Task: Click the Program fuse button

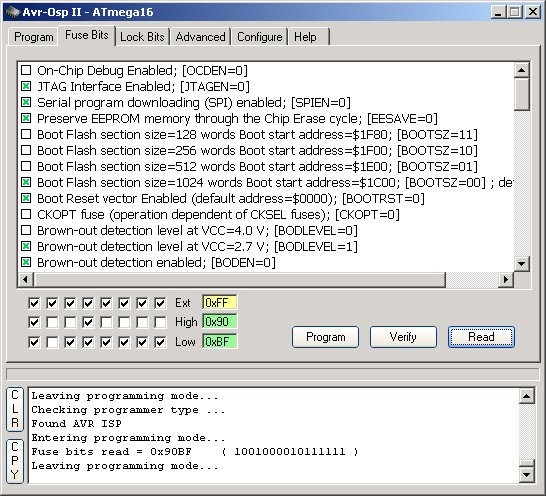Action: point(326,337)
